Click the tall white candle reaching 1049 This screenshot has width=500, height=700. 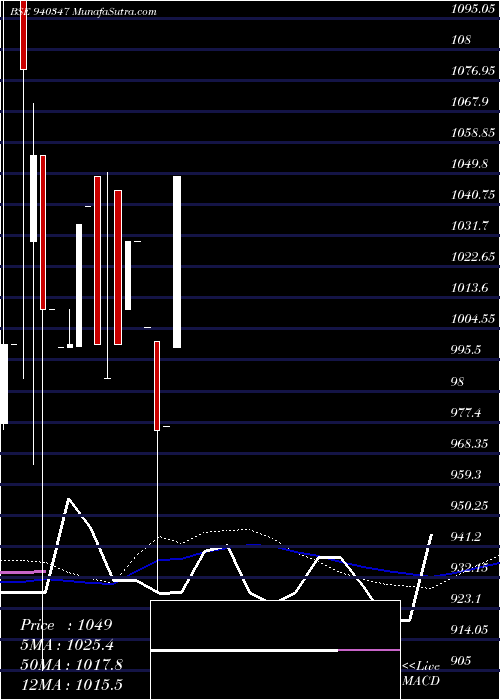[177, 262]
